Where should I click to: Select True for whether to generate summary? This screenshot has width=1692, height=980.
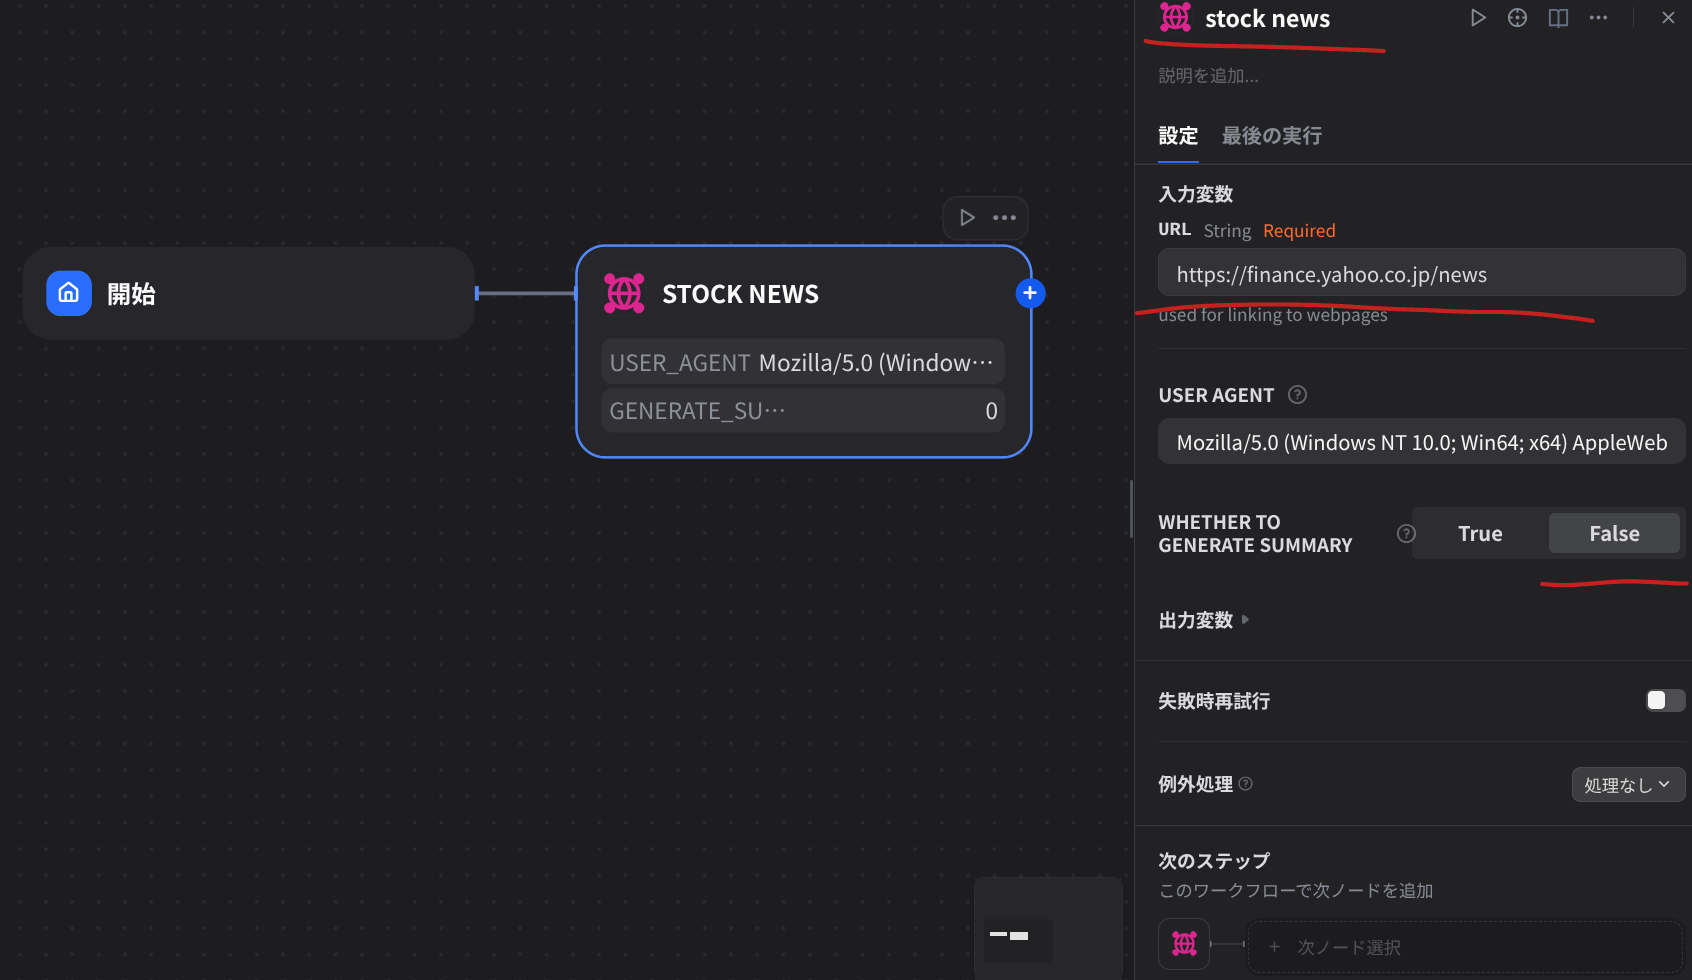(1479, 533)
